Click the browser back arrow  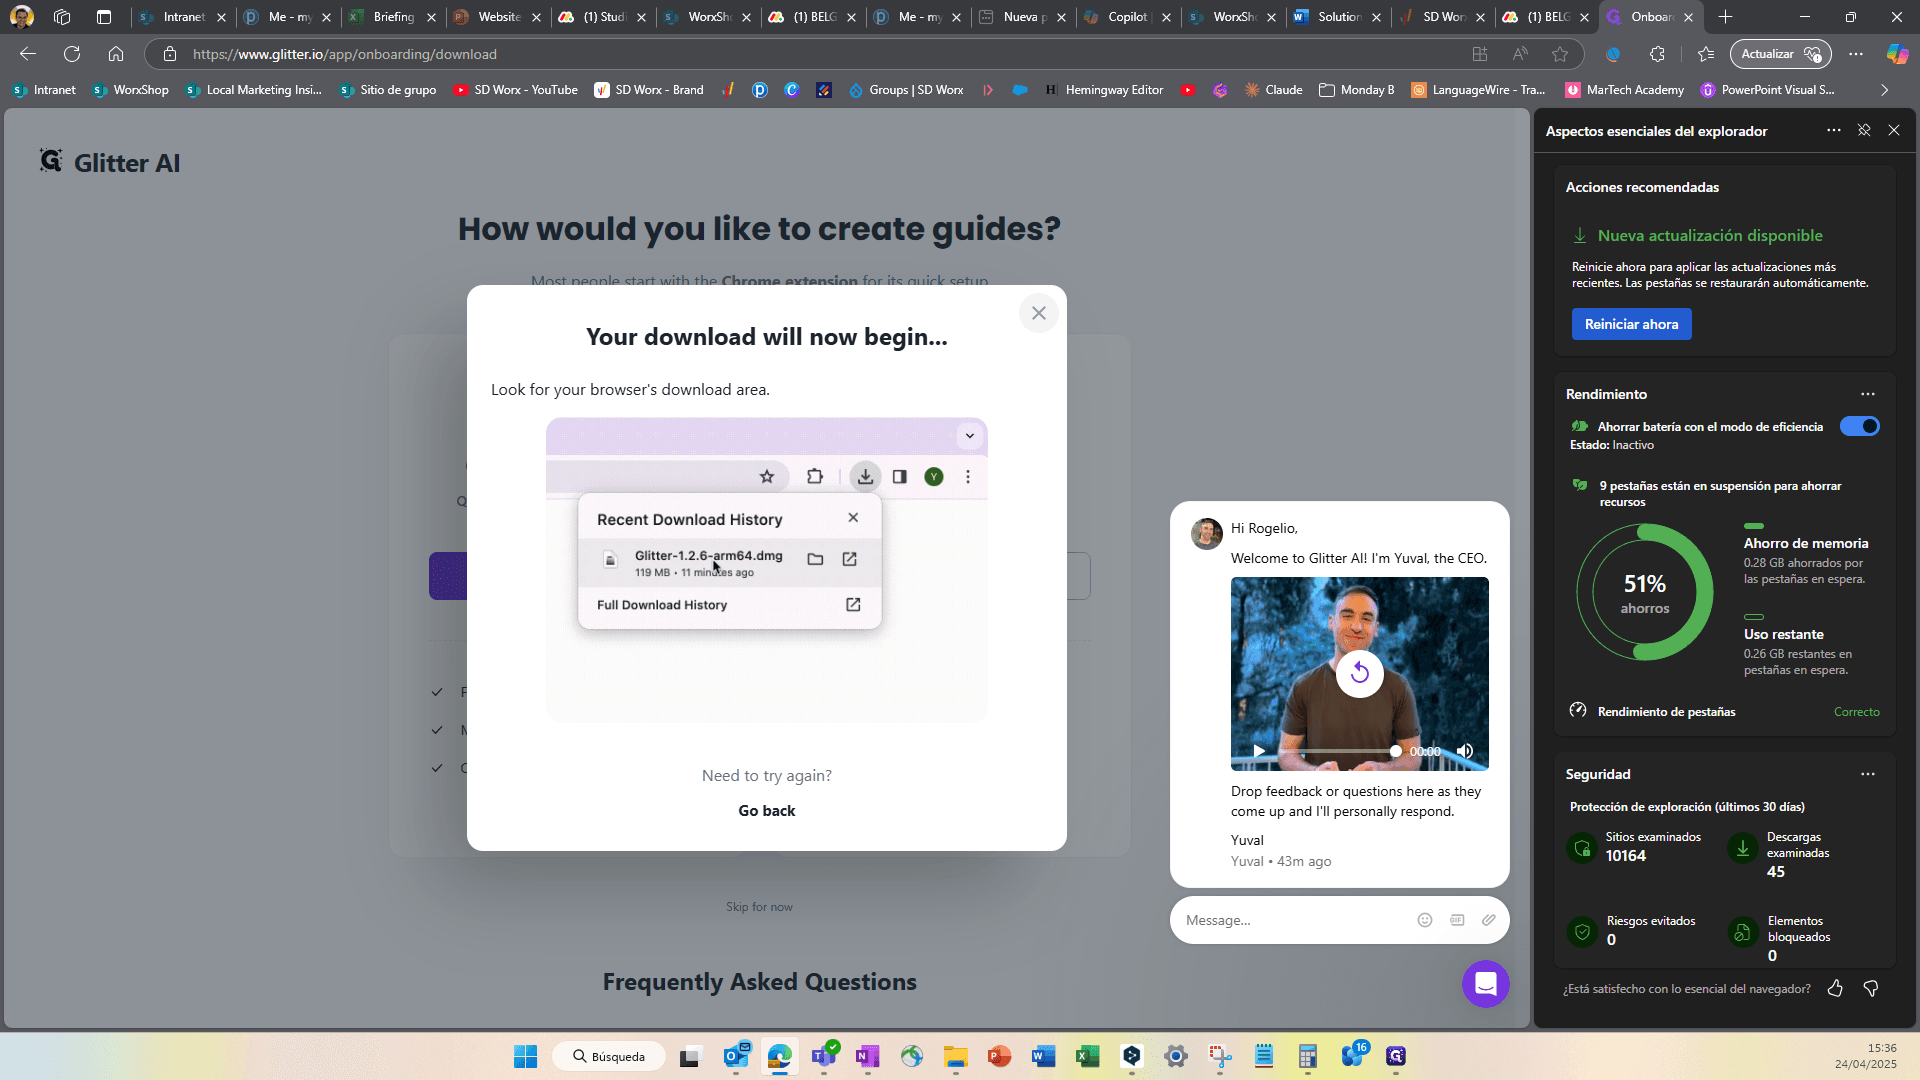[x=28, y=54]
